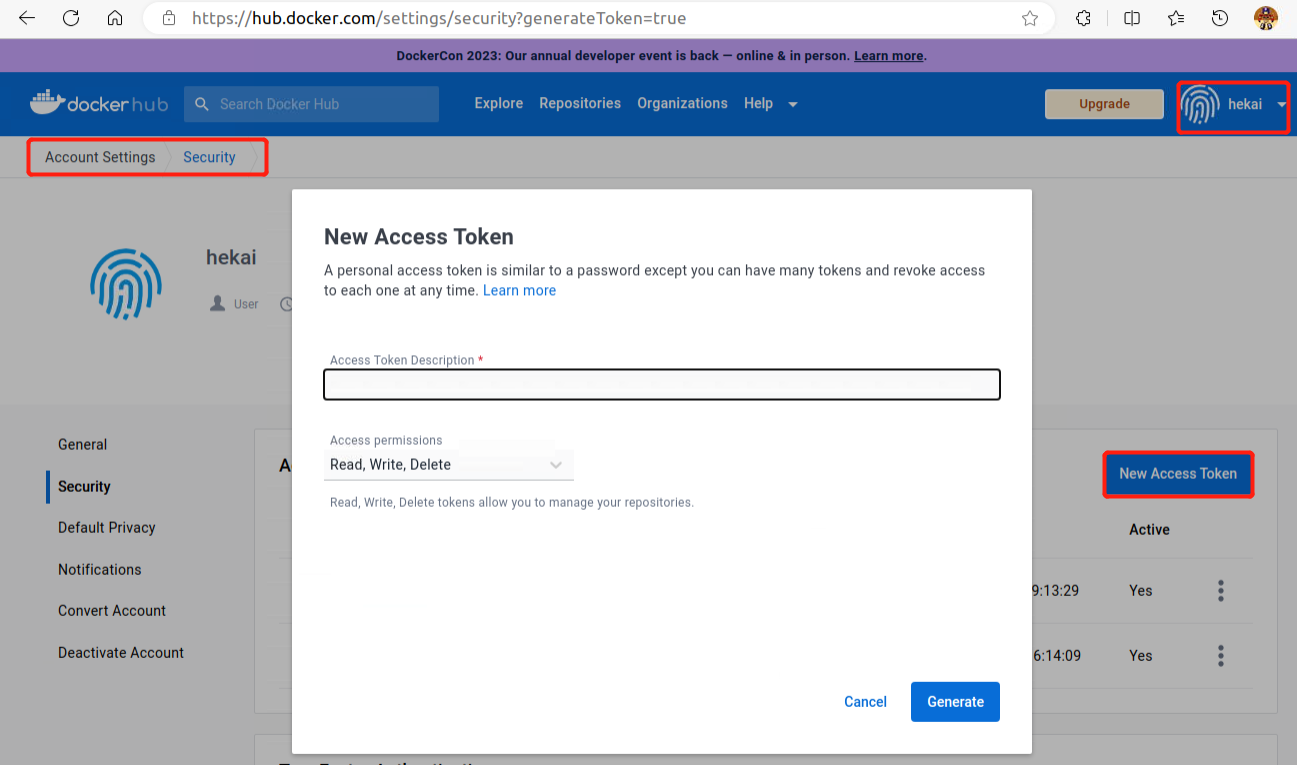
Task: Follow DockerCon banner Learn more link
Action: [x=888, y=56]
